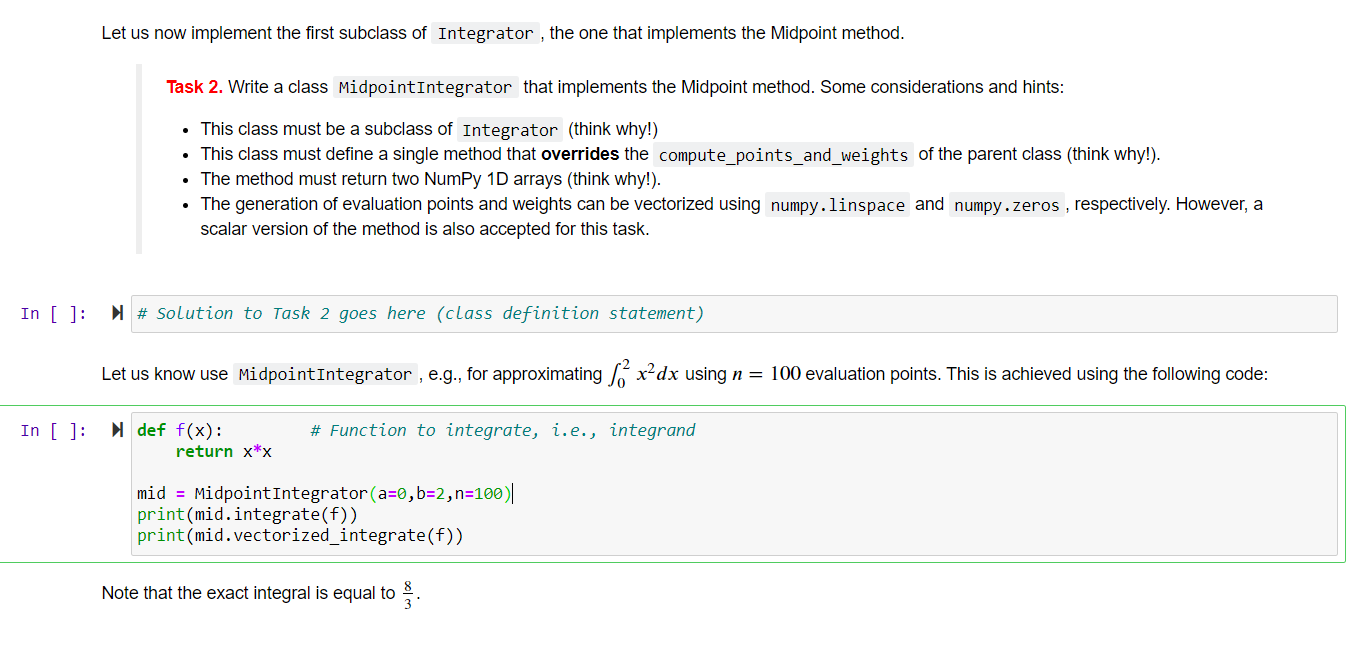Screen dimensions: 1358x650
Task: Click the def f(x): function definition line
Action: 183,430
